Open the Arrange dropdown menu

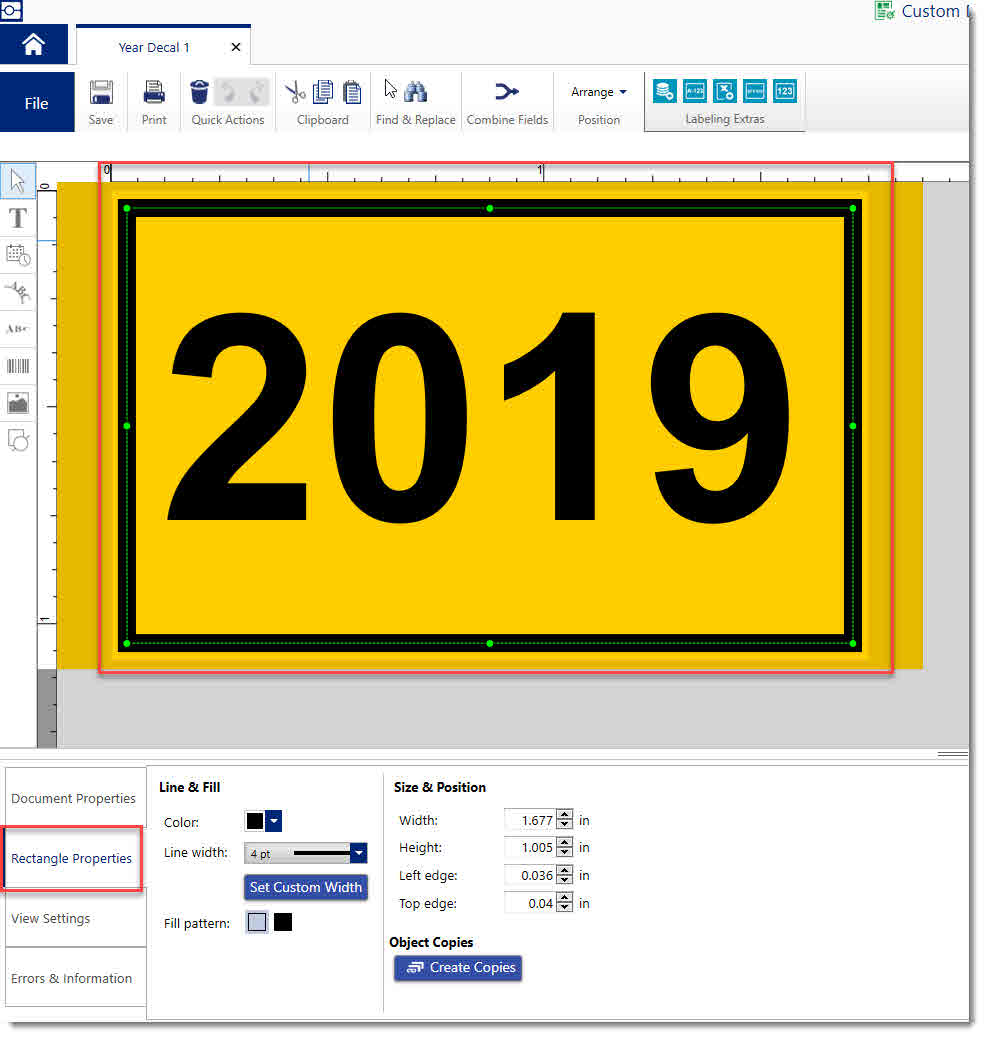tap(599, 92)
